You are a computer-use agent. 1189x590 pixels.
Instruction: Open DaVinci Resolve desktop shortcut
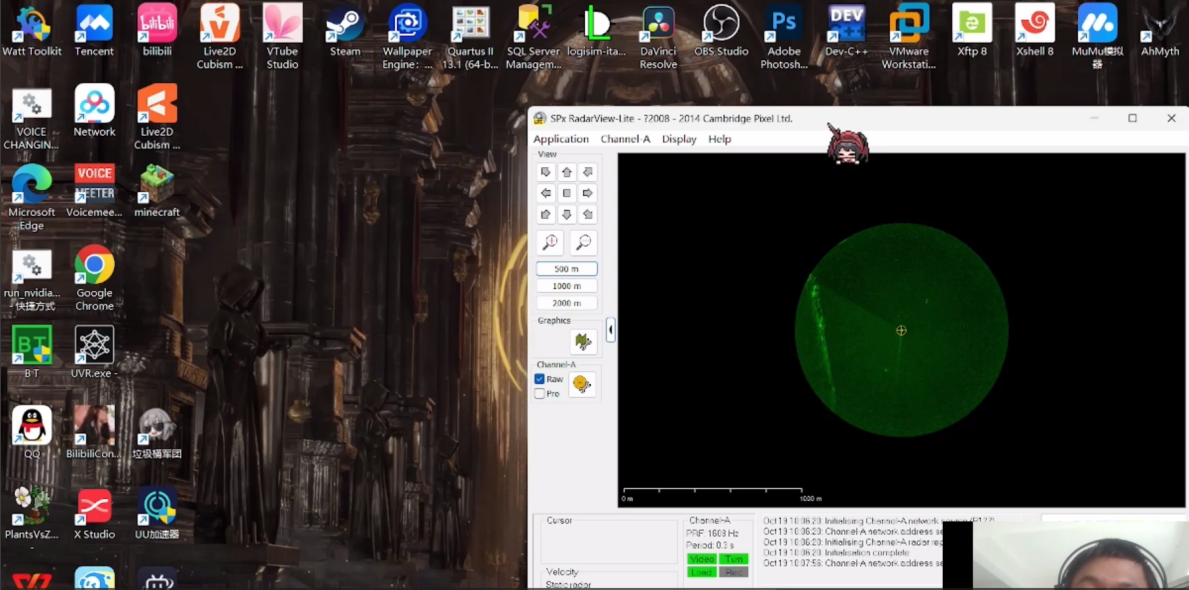658,36
